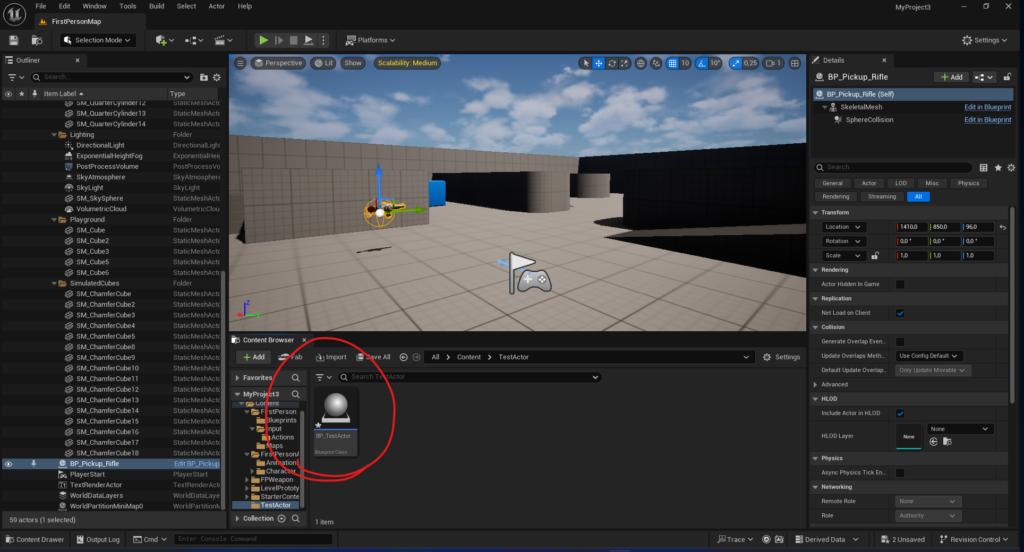
Task: Switch to the Physics filter tab in Details
Action: (967, 183)
